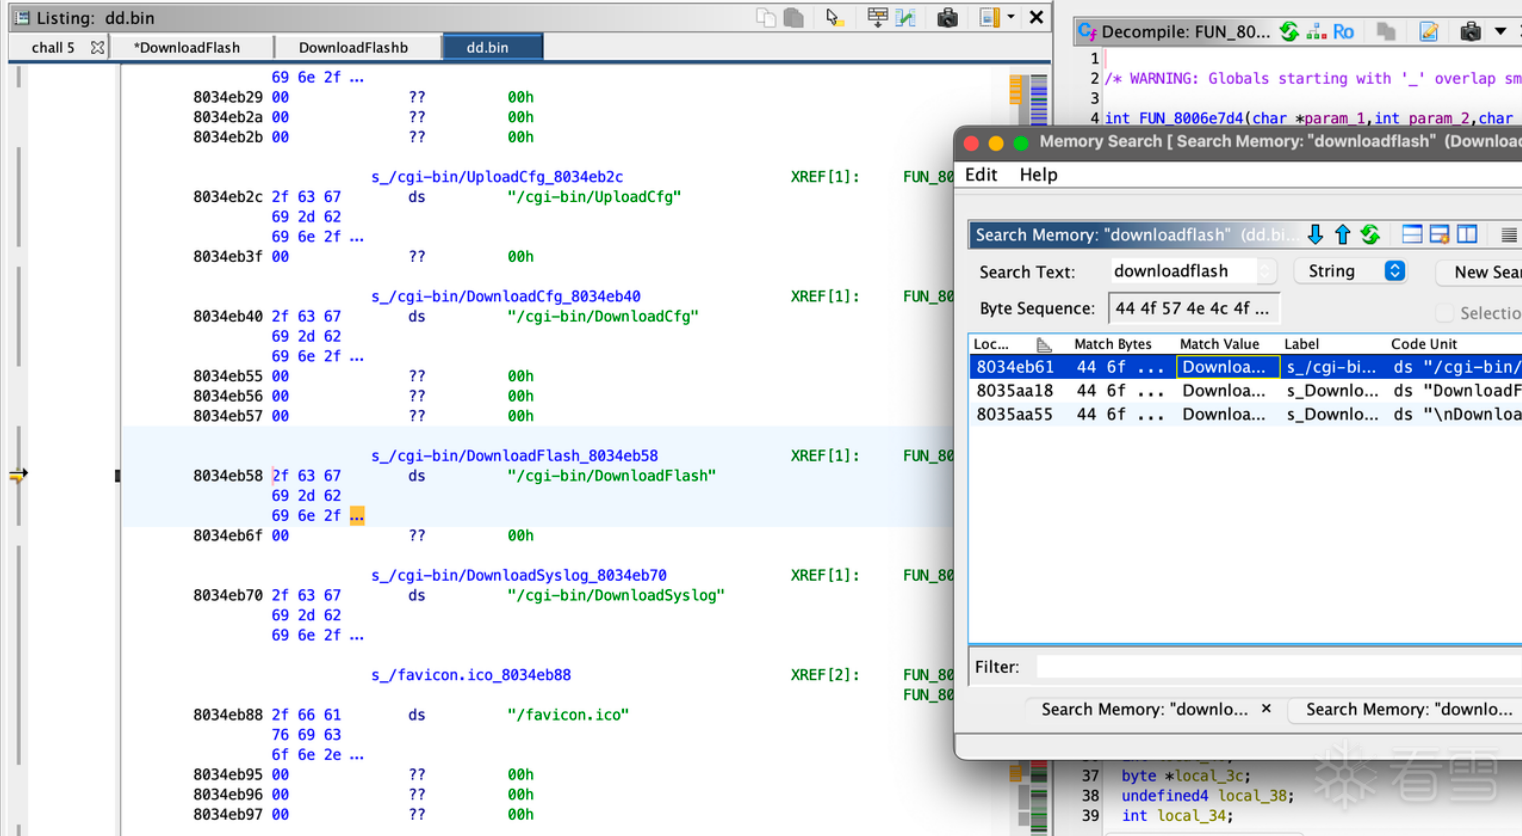Screen dimensions: 1522x836
Task: Select the 8035aa18 search result row
Action: point(1245,390)
